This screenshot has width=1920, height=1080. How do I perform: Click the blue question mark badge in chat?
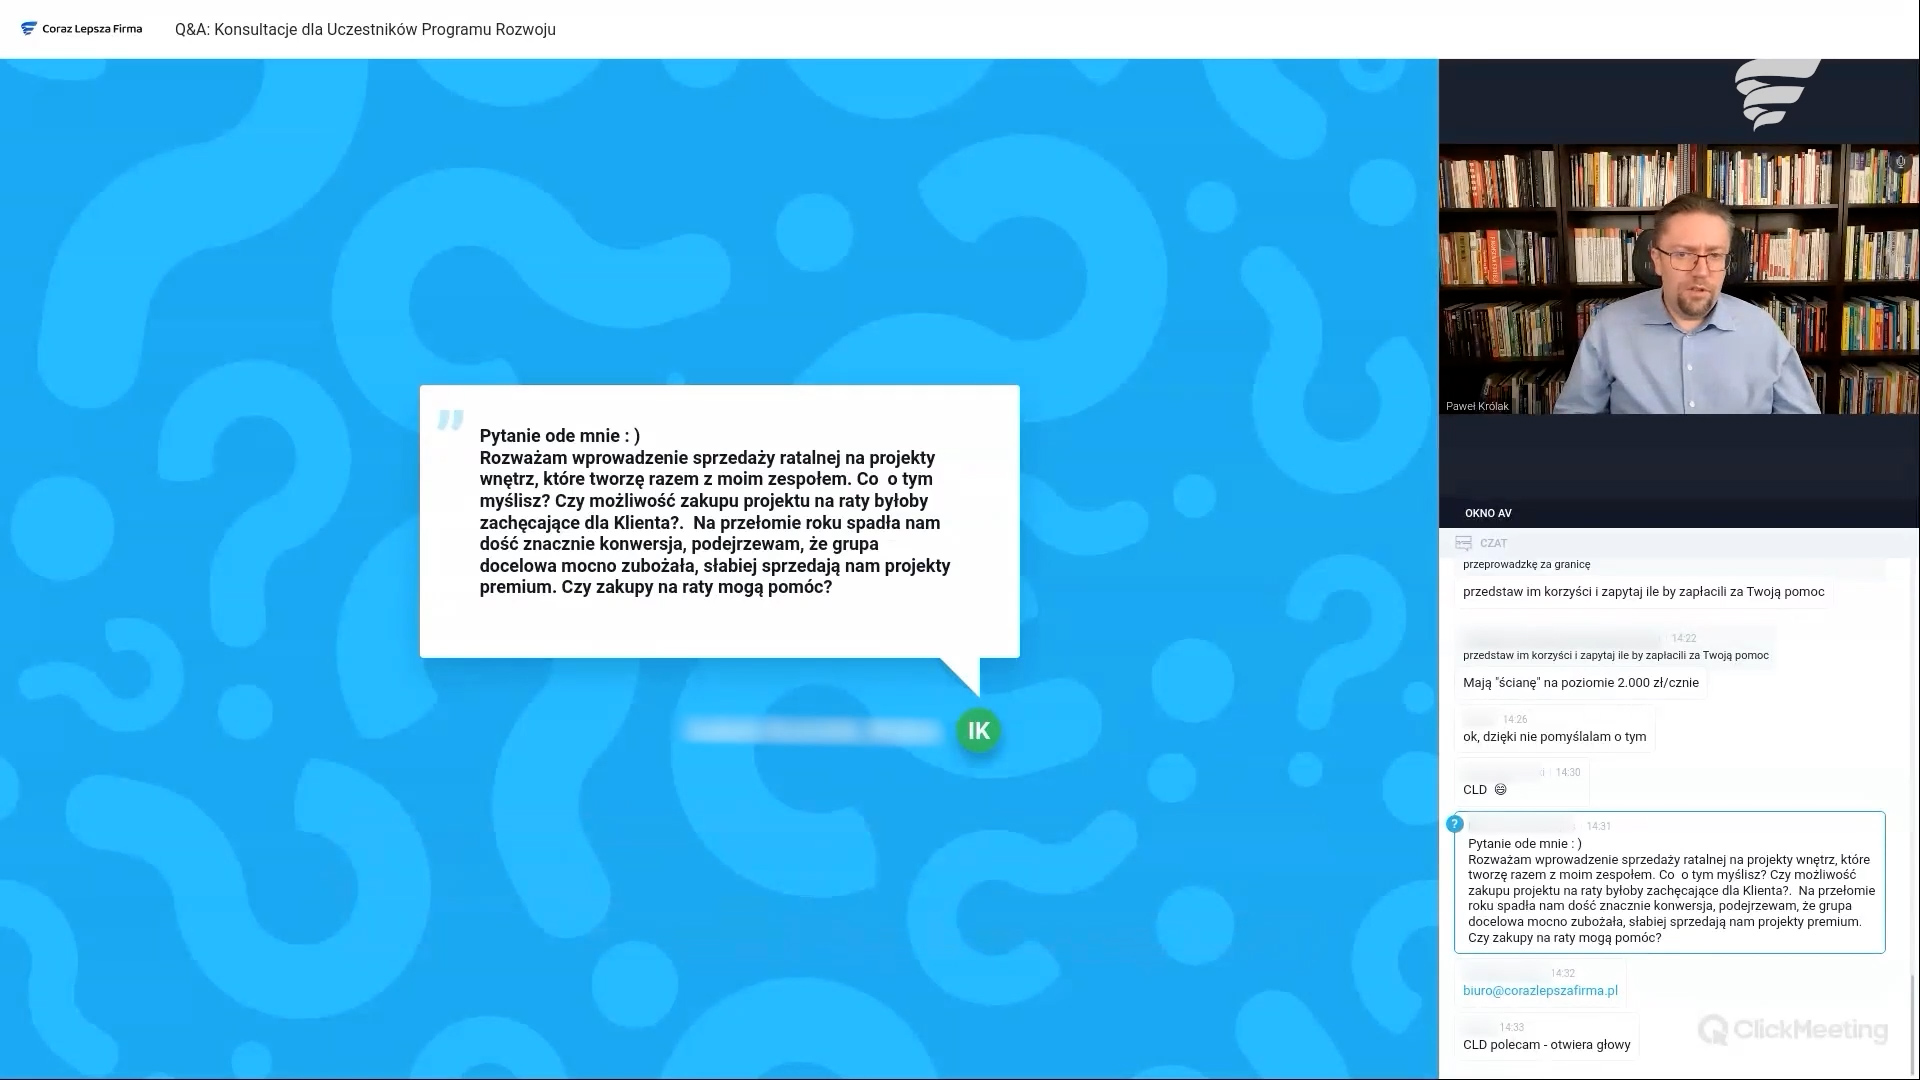pyautogui.click(x=1455, y=824)
